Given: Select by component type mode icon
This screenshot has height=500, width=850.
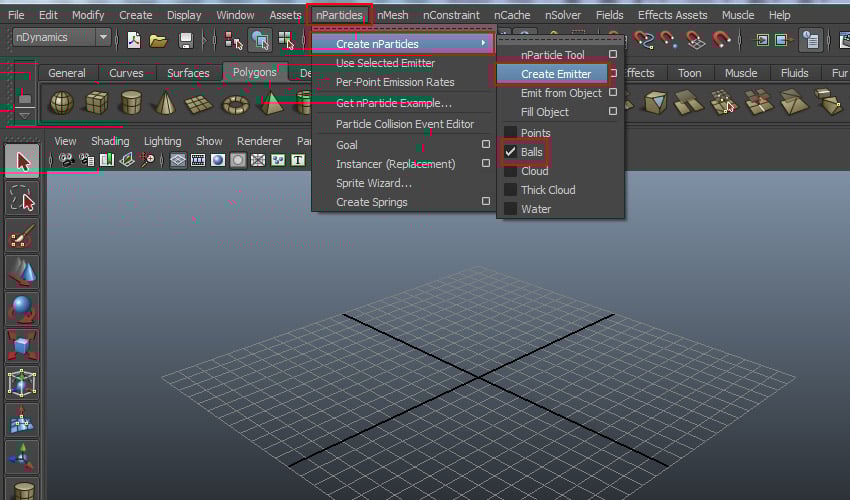Looking at the screenshot, I should [286, 40].
